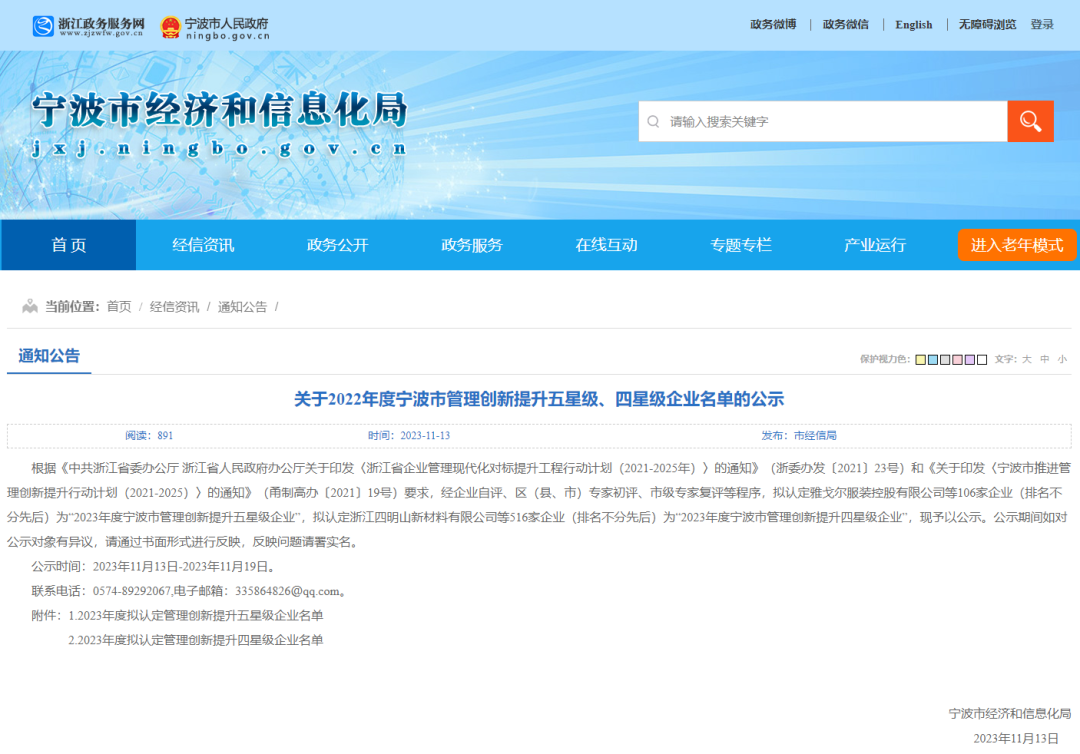The width and height of the screenshot is (1080, 754).
Task: Set text size to 大
Action: (1027, 360)
